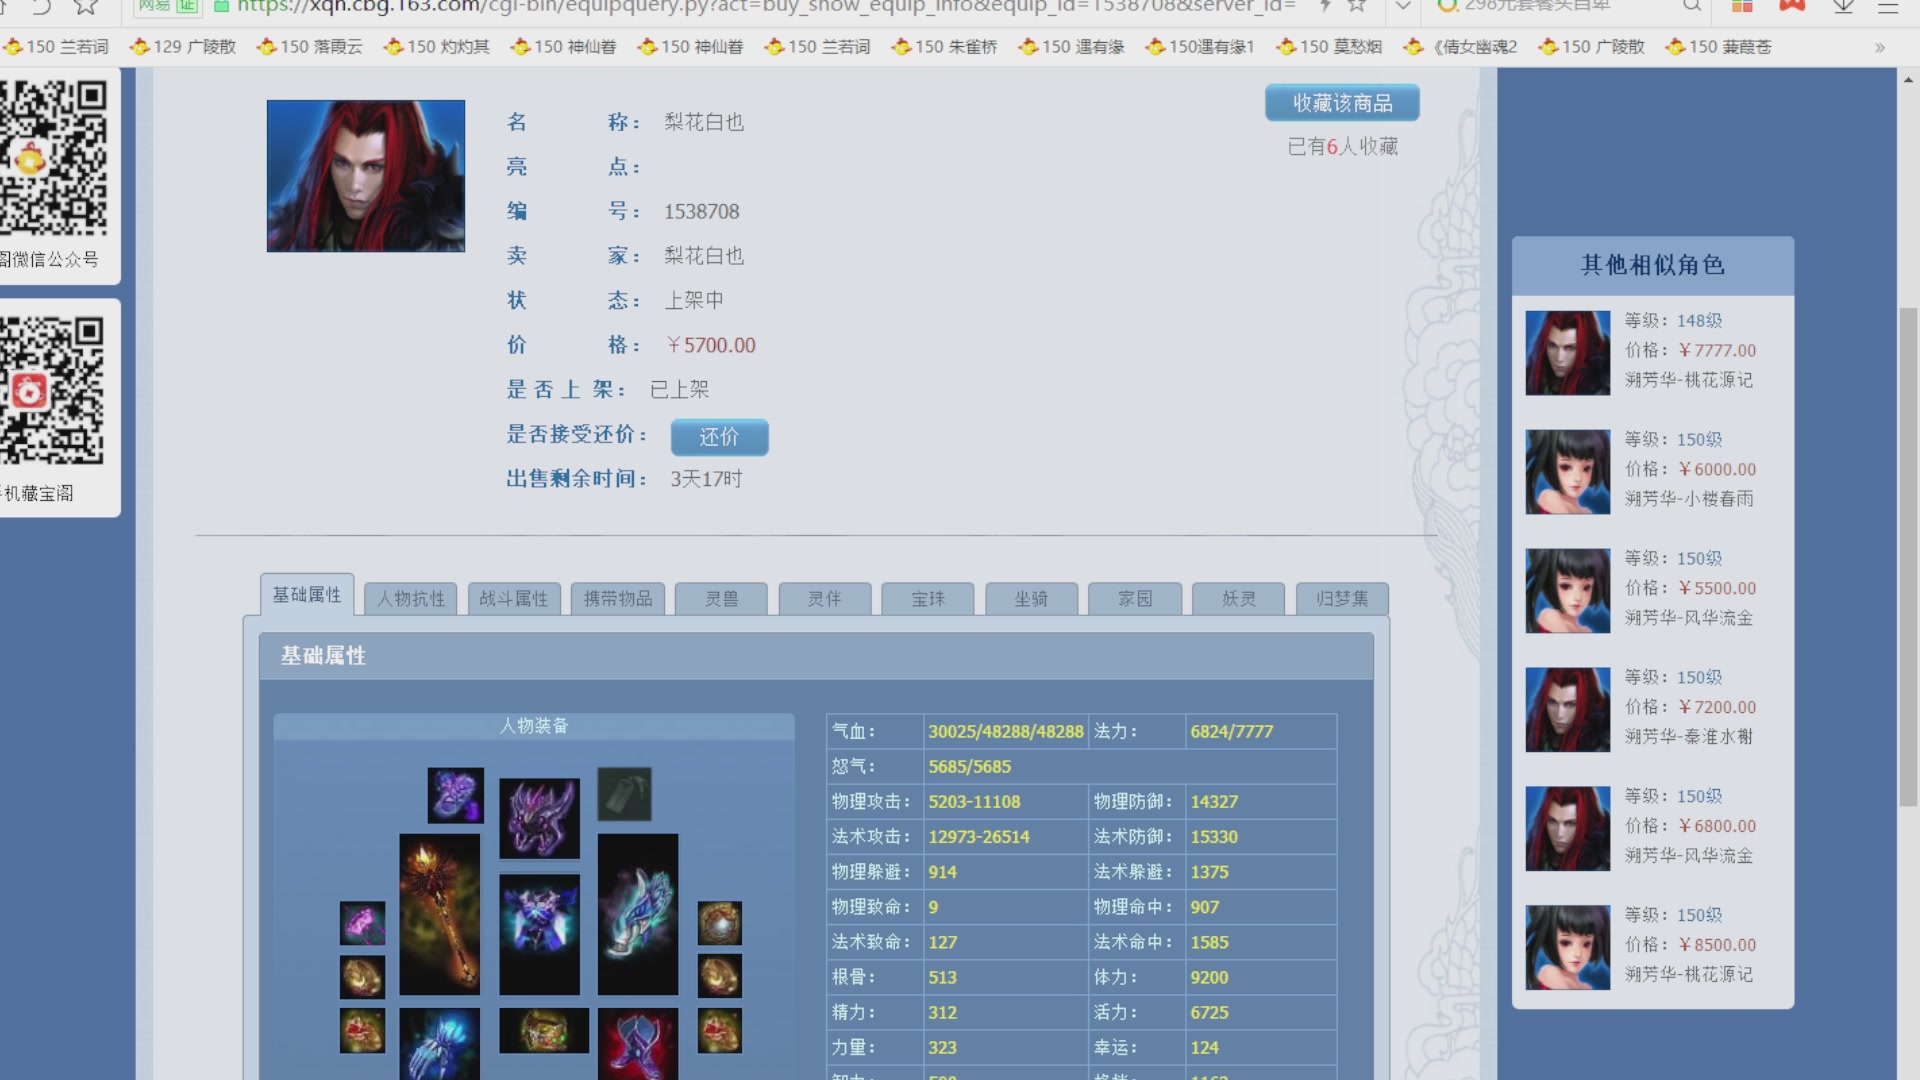
Task: Click 灵件 tab icon
Action: [824, 597]
